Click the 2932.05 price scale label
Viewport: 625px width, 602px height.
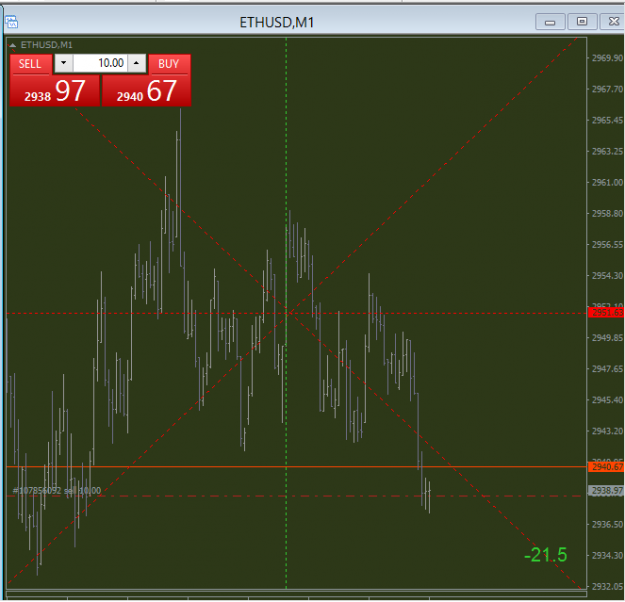coord(607,586)
